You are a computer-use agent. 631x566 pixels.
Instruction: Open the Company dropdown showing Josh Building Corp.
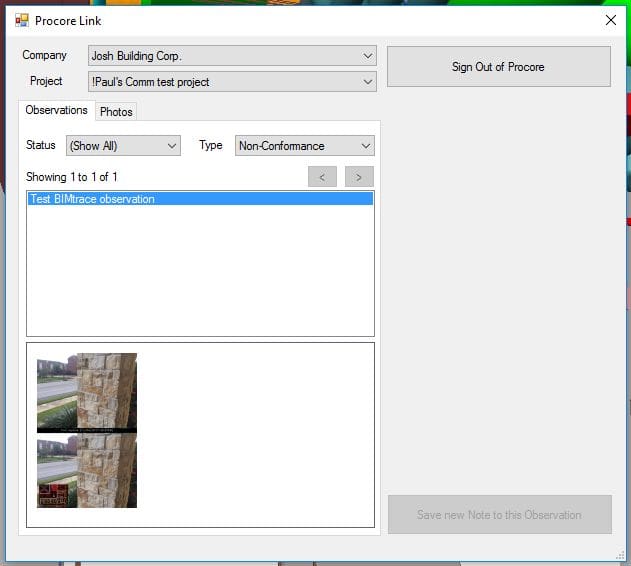(x=232, y=56)
